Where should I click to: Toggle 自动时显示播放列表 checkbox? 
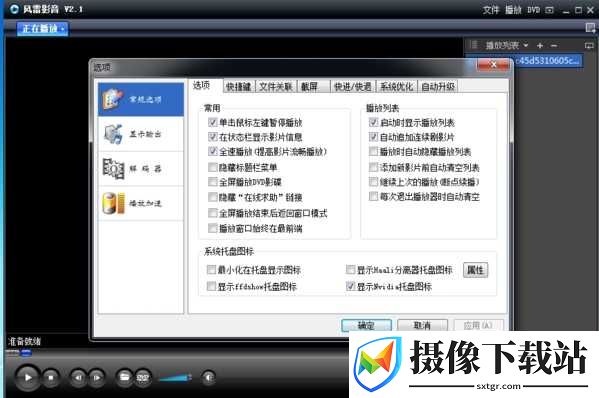pyautogui.click(x=373, y=122)
